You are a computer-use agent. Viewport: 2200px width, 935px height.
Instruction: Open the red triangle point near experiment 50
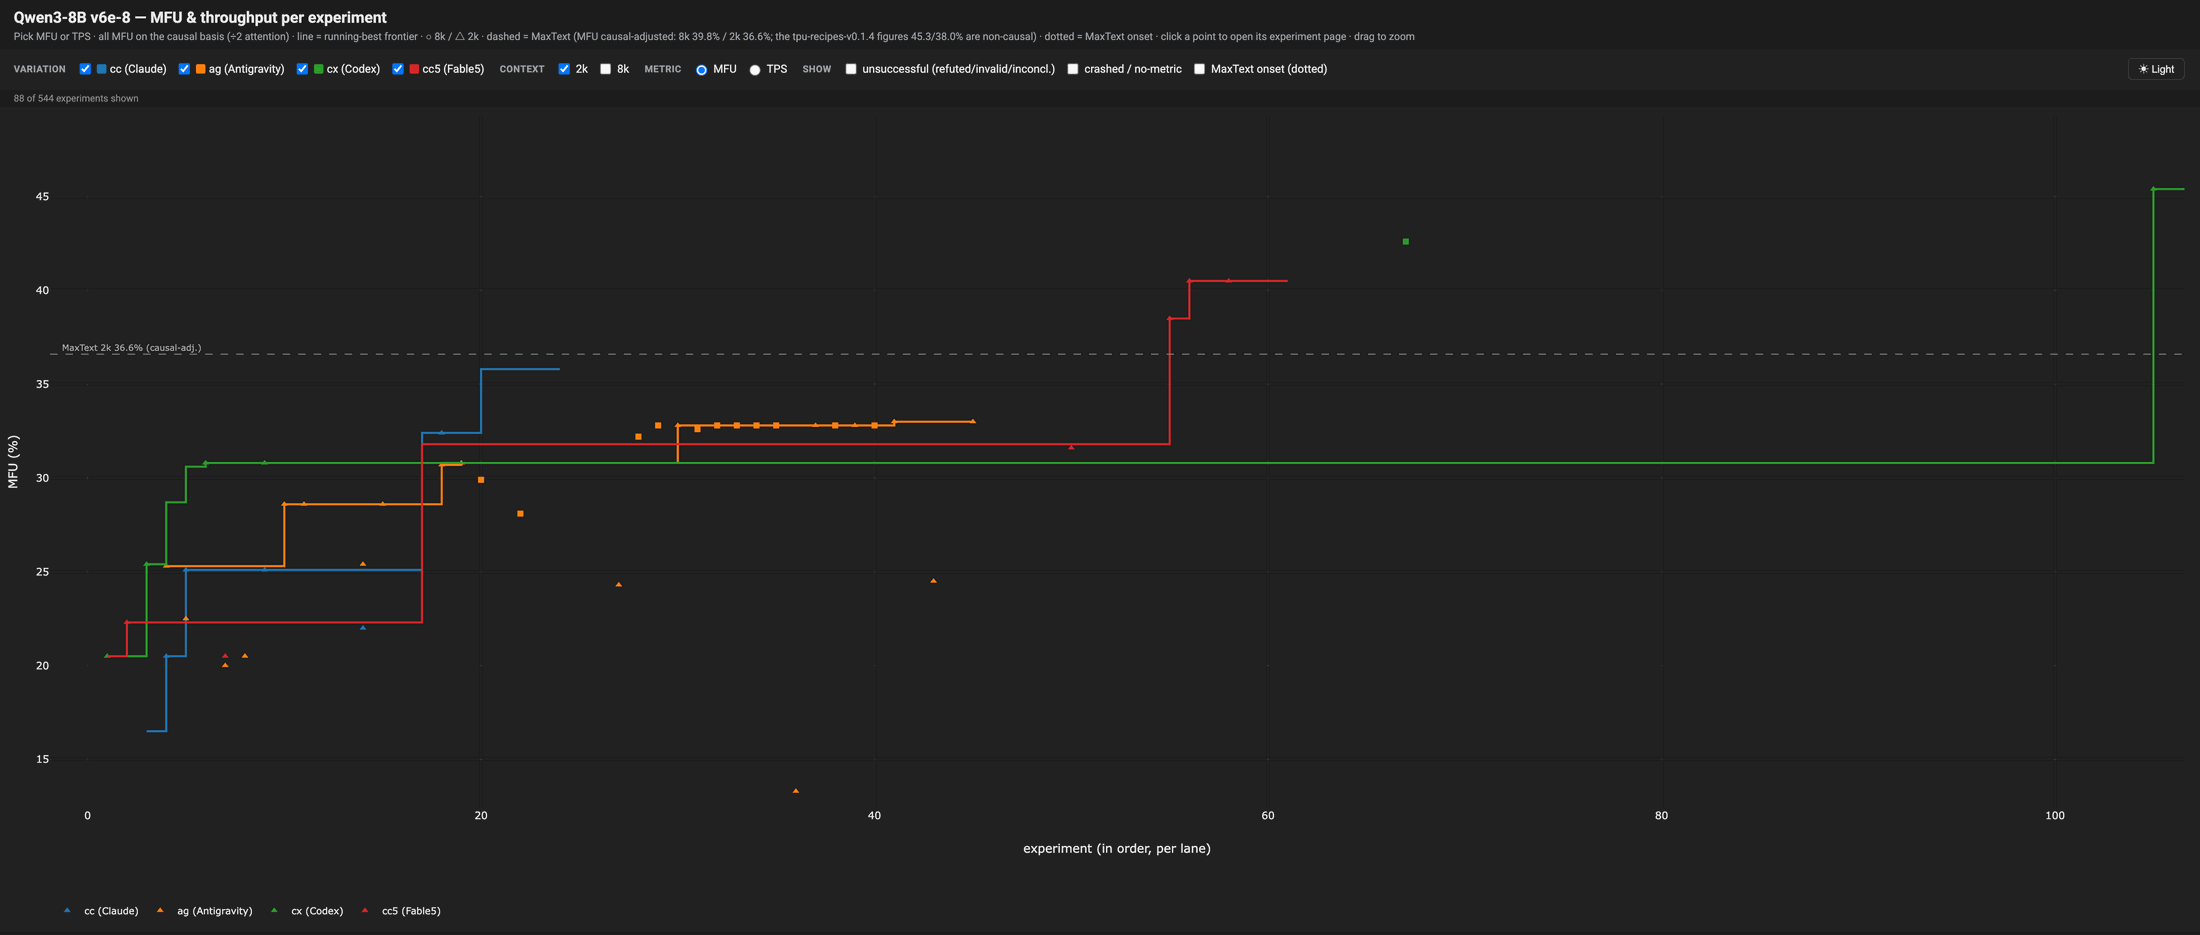click(1071, 447)
